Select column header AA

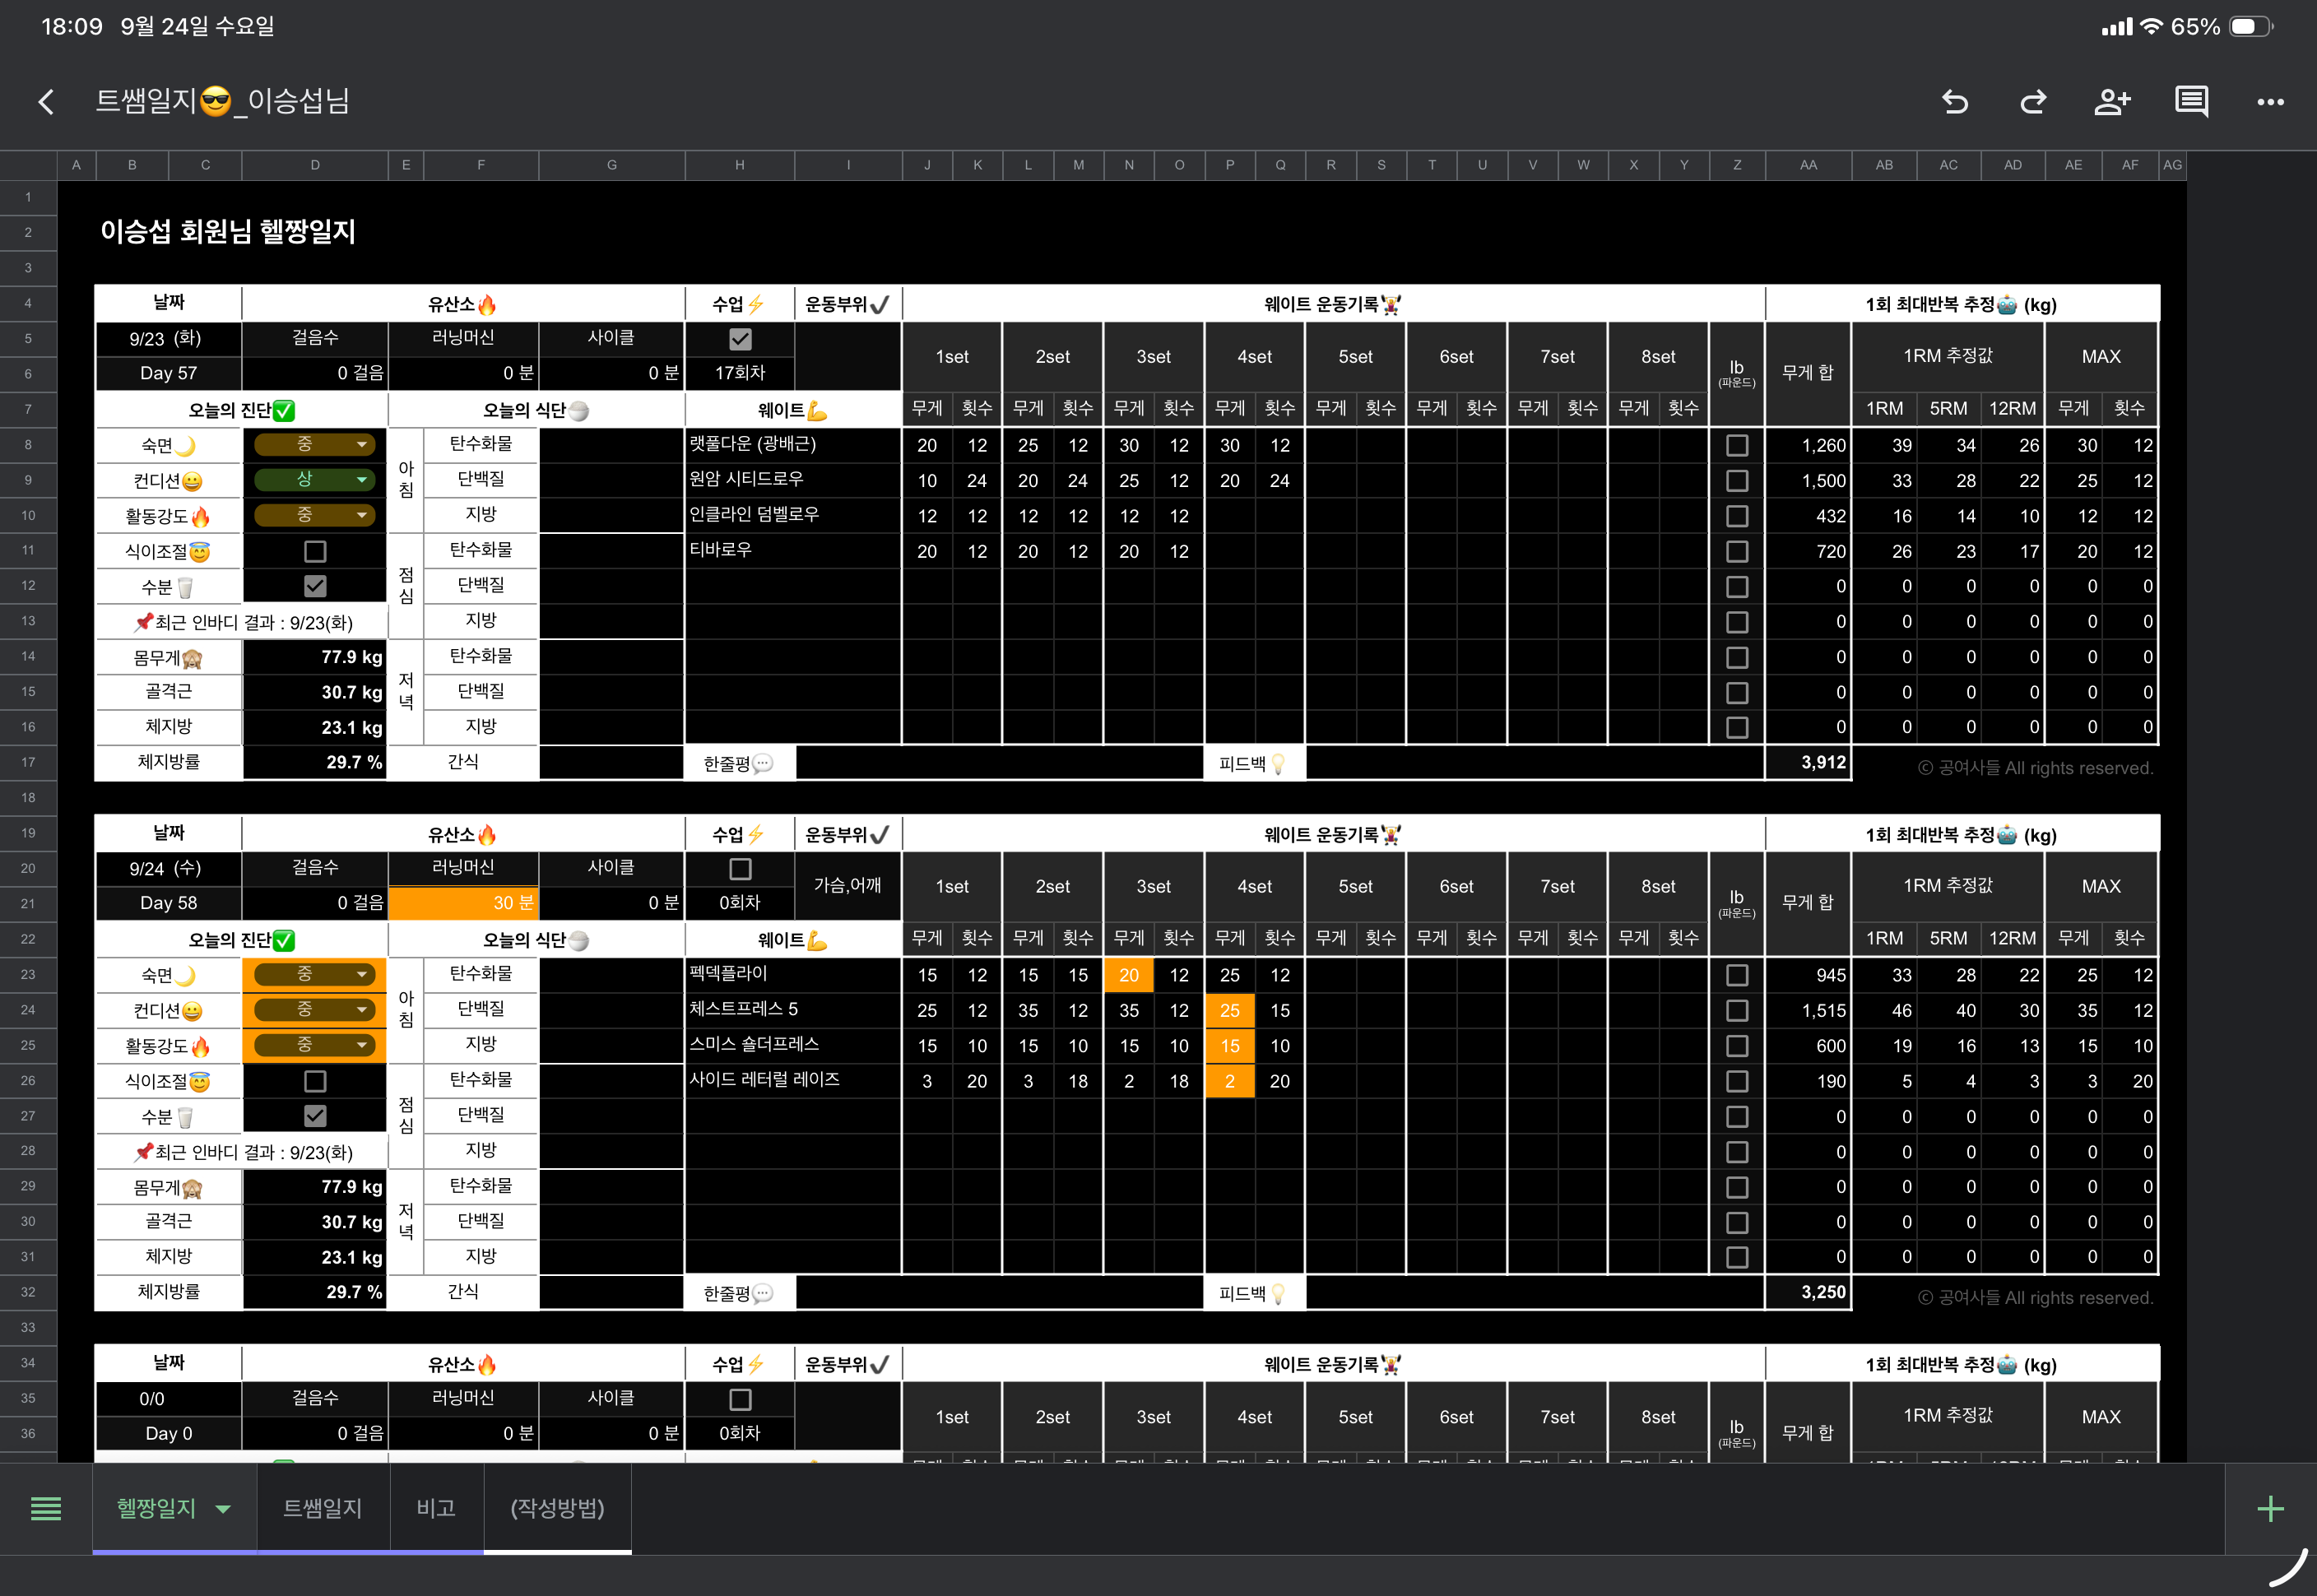pos(1808,165)
